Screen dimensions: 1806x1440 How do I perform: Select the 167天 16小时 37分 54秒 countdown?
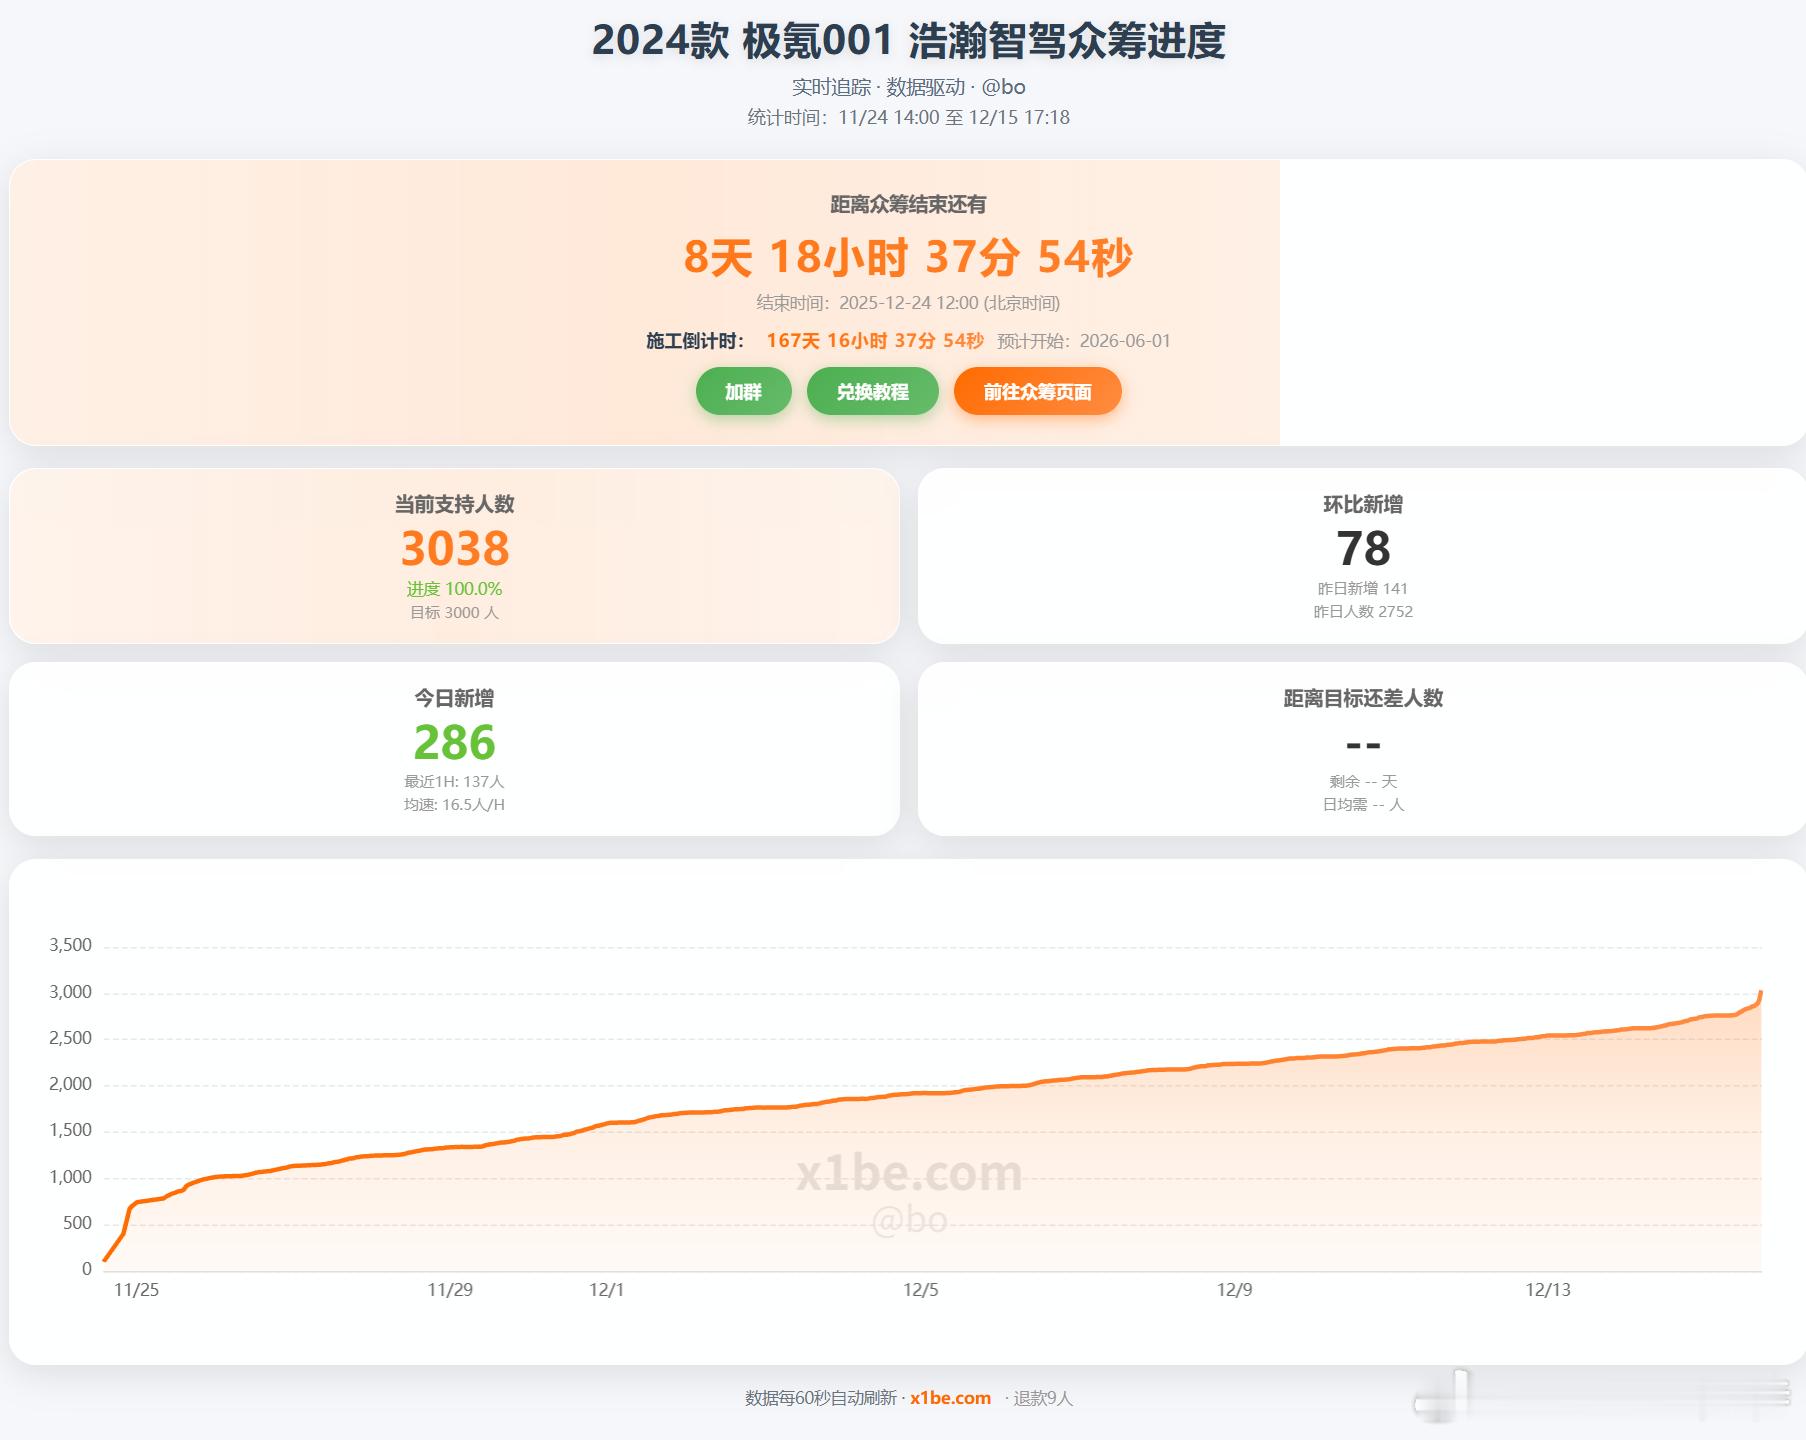point(875,341)
